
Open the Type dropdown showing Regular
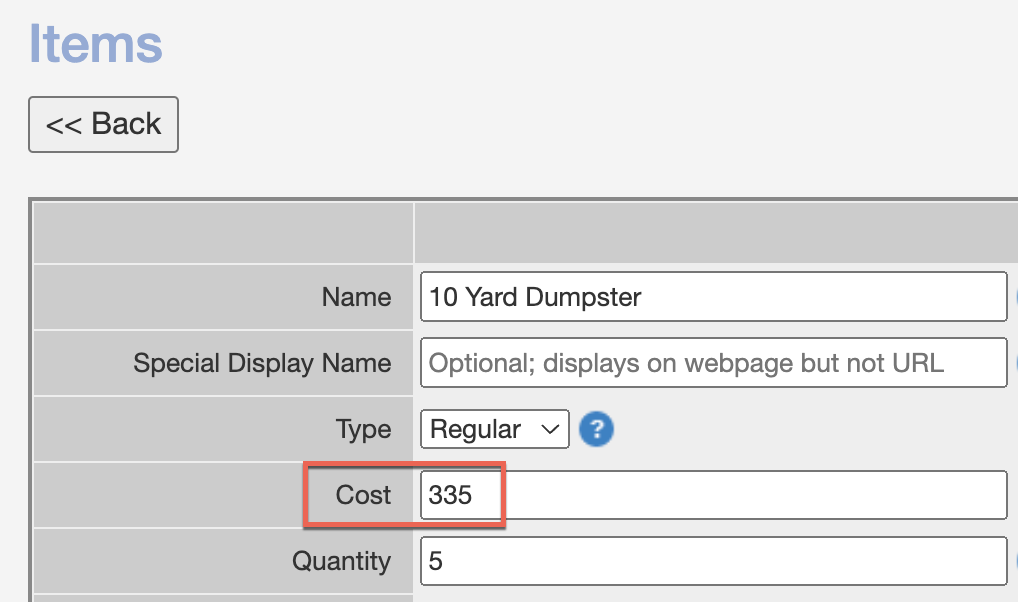pyautogui.click(x=494, y=430)
